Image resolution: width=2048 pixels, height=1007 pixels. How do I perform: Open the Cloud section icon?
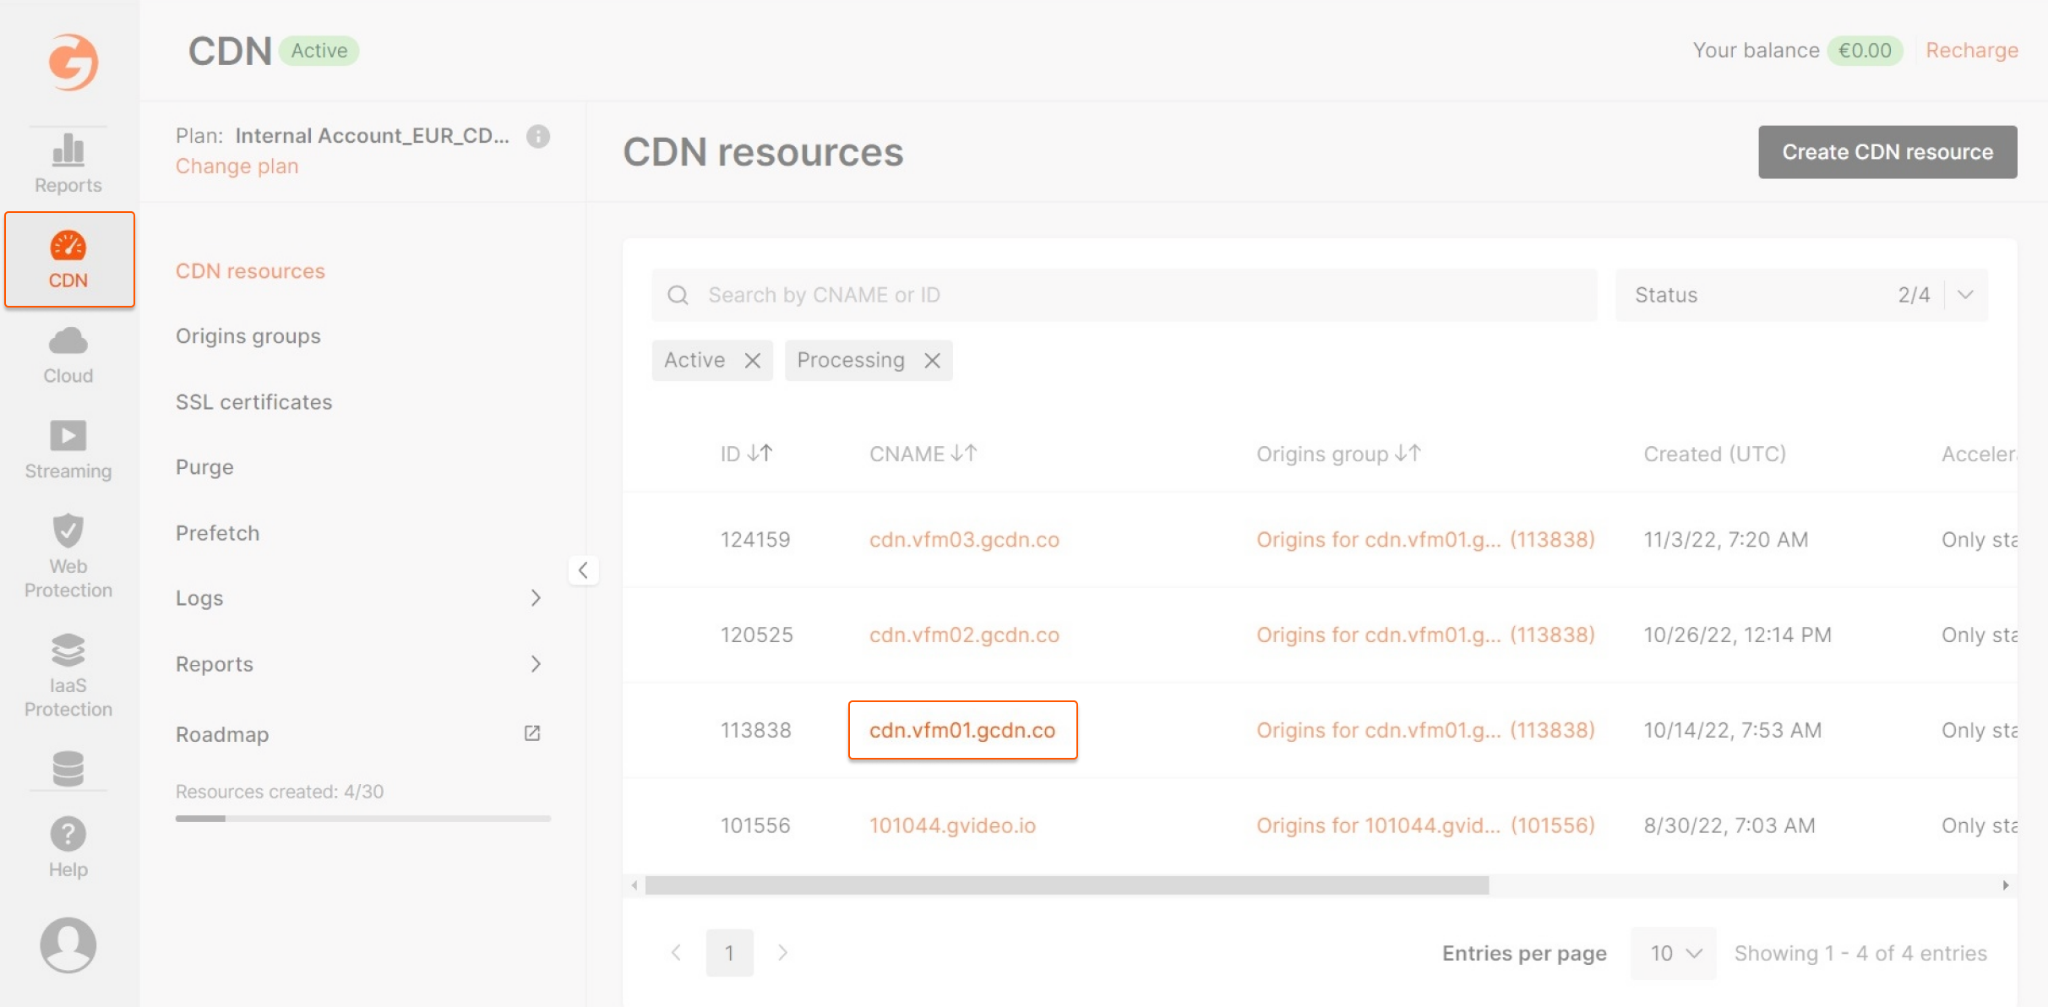click(x=67, y=342)
